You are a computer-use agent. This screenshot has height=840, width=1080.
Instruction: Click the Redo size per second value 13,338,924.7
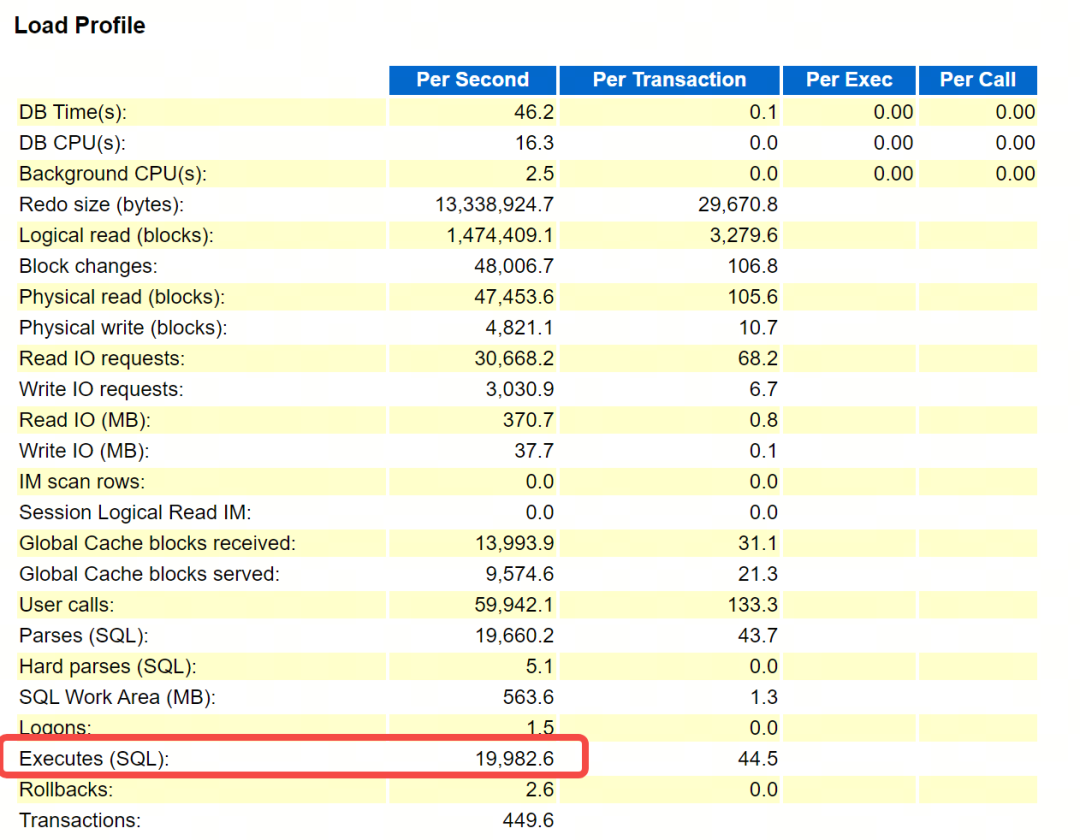(x=495, y=204)
